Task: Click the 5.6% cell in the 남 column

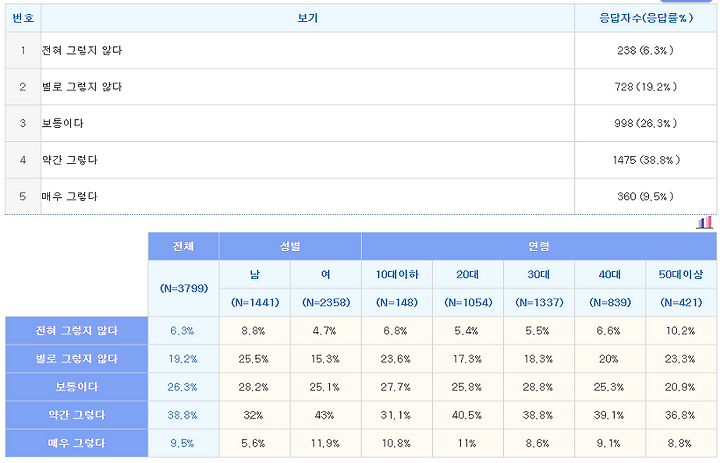Action: coord(253,443)
